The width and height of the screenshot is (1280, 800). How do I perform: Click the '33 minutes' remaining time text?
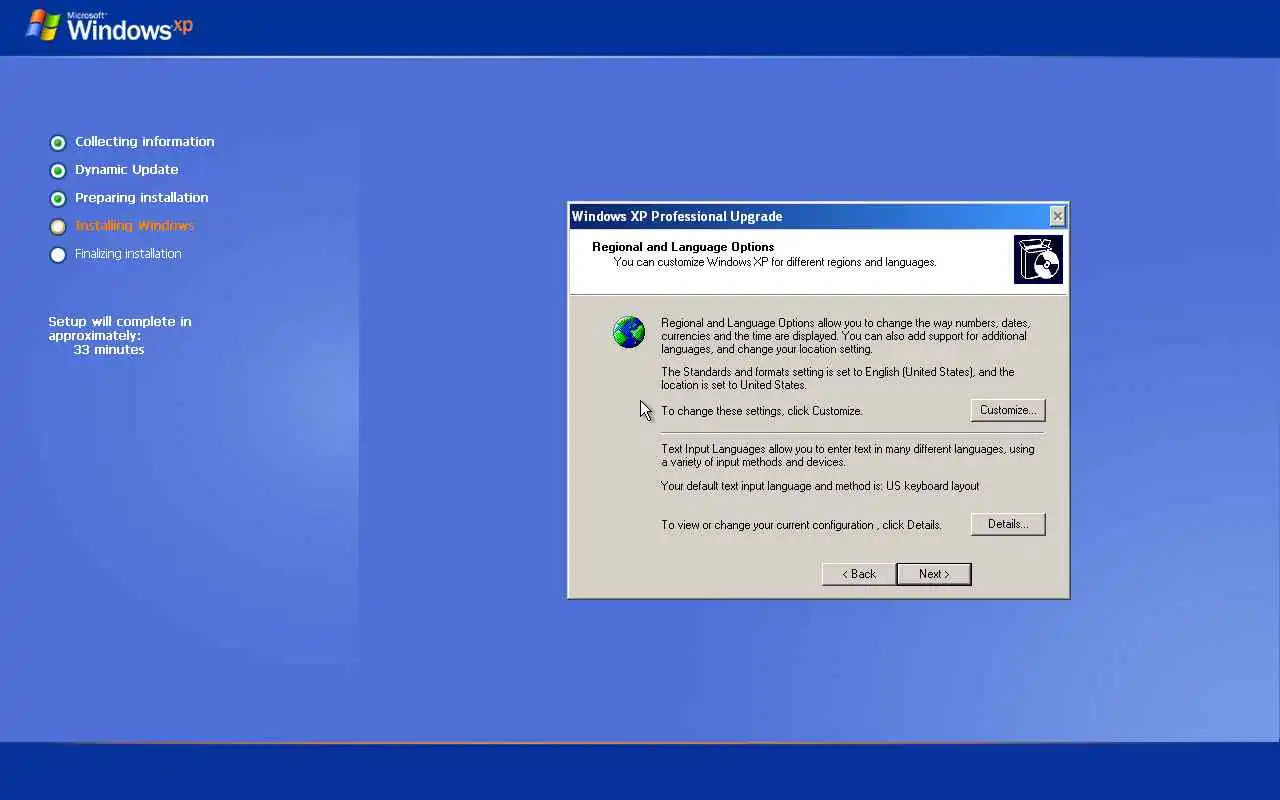click(x=109, y=350)
